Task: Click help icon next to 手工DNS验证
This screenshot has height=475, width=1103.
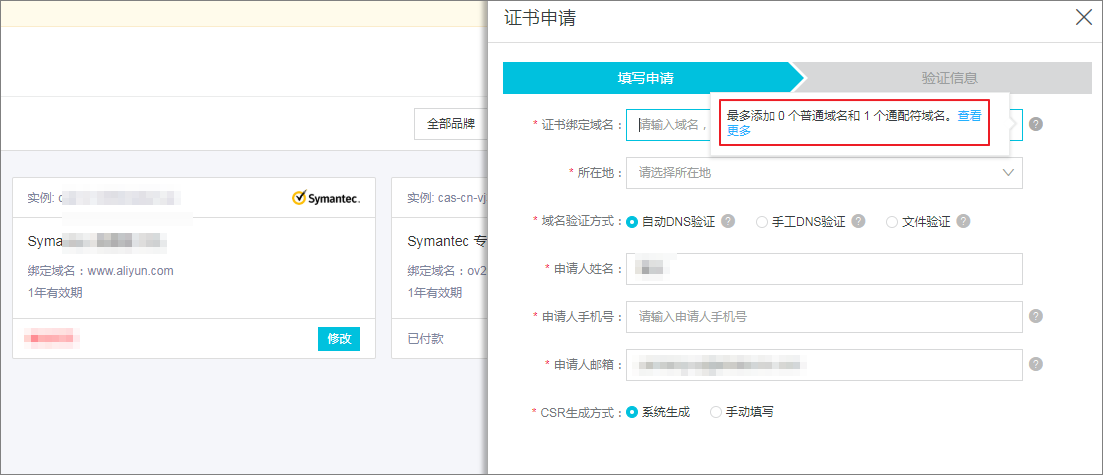Action: 858,221
